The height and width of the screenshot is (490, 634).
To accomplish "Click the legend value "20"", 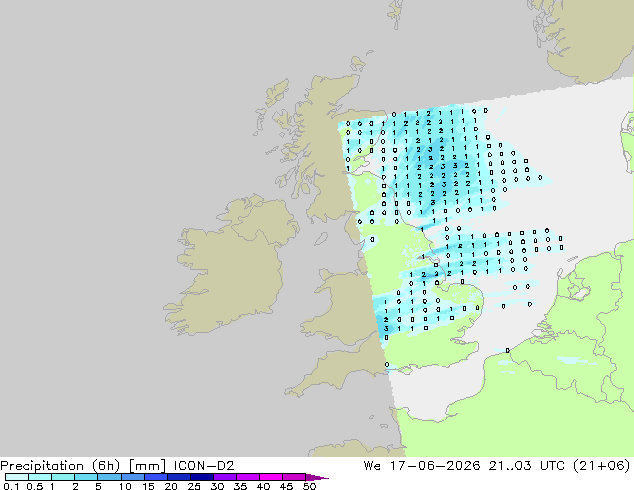I will [x=171, y=486].
